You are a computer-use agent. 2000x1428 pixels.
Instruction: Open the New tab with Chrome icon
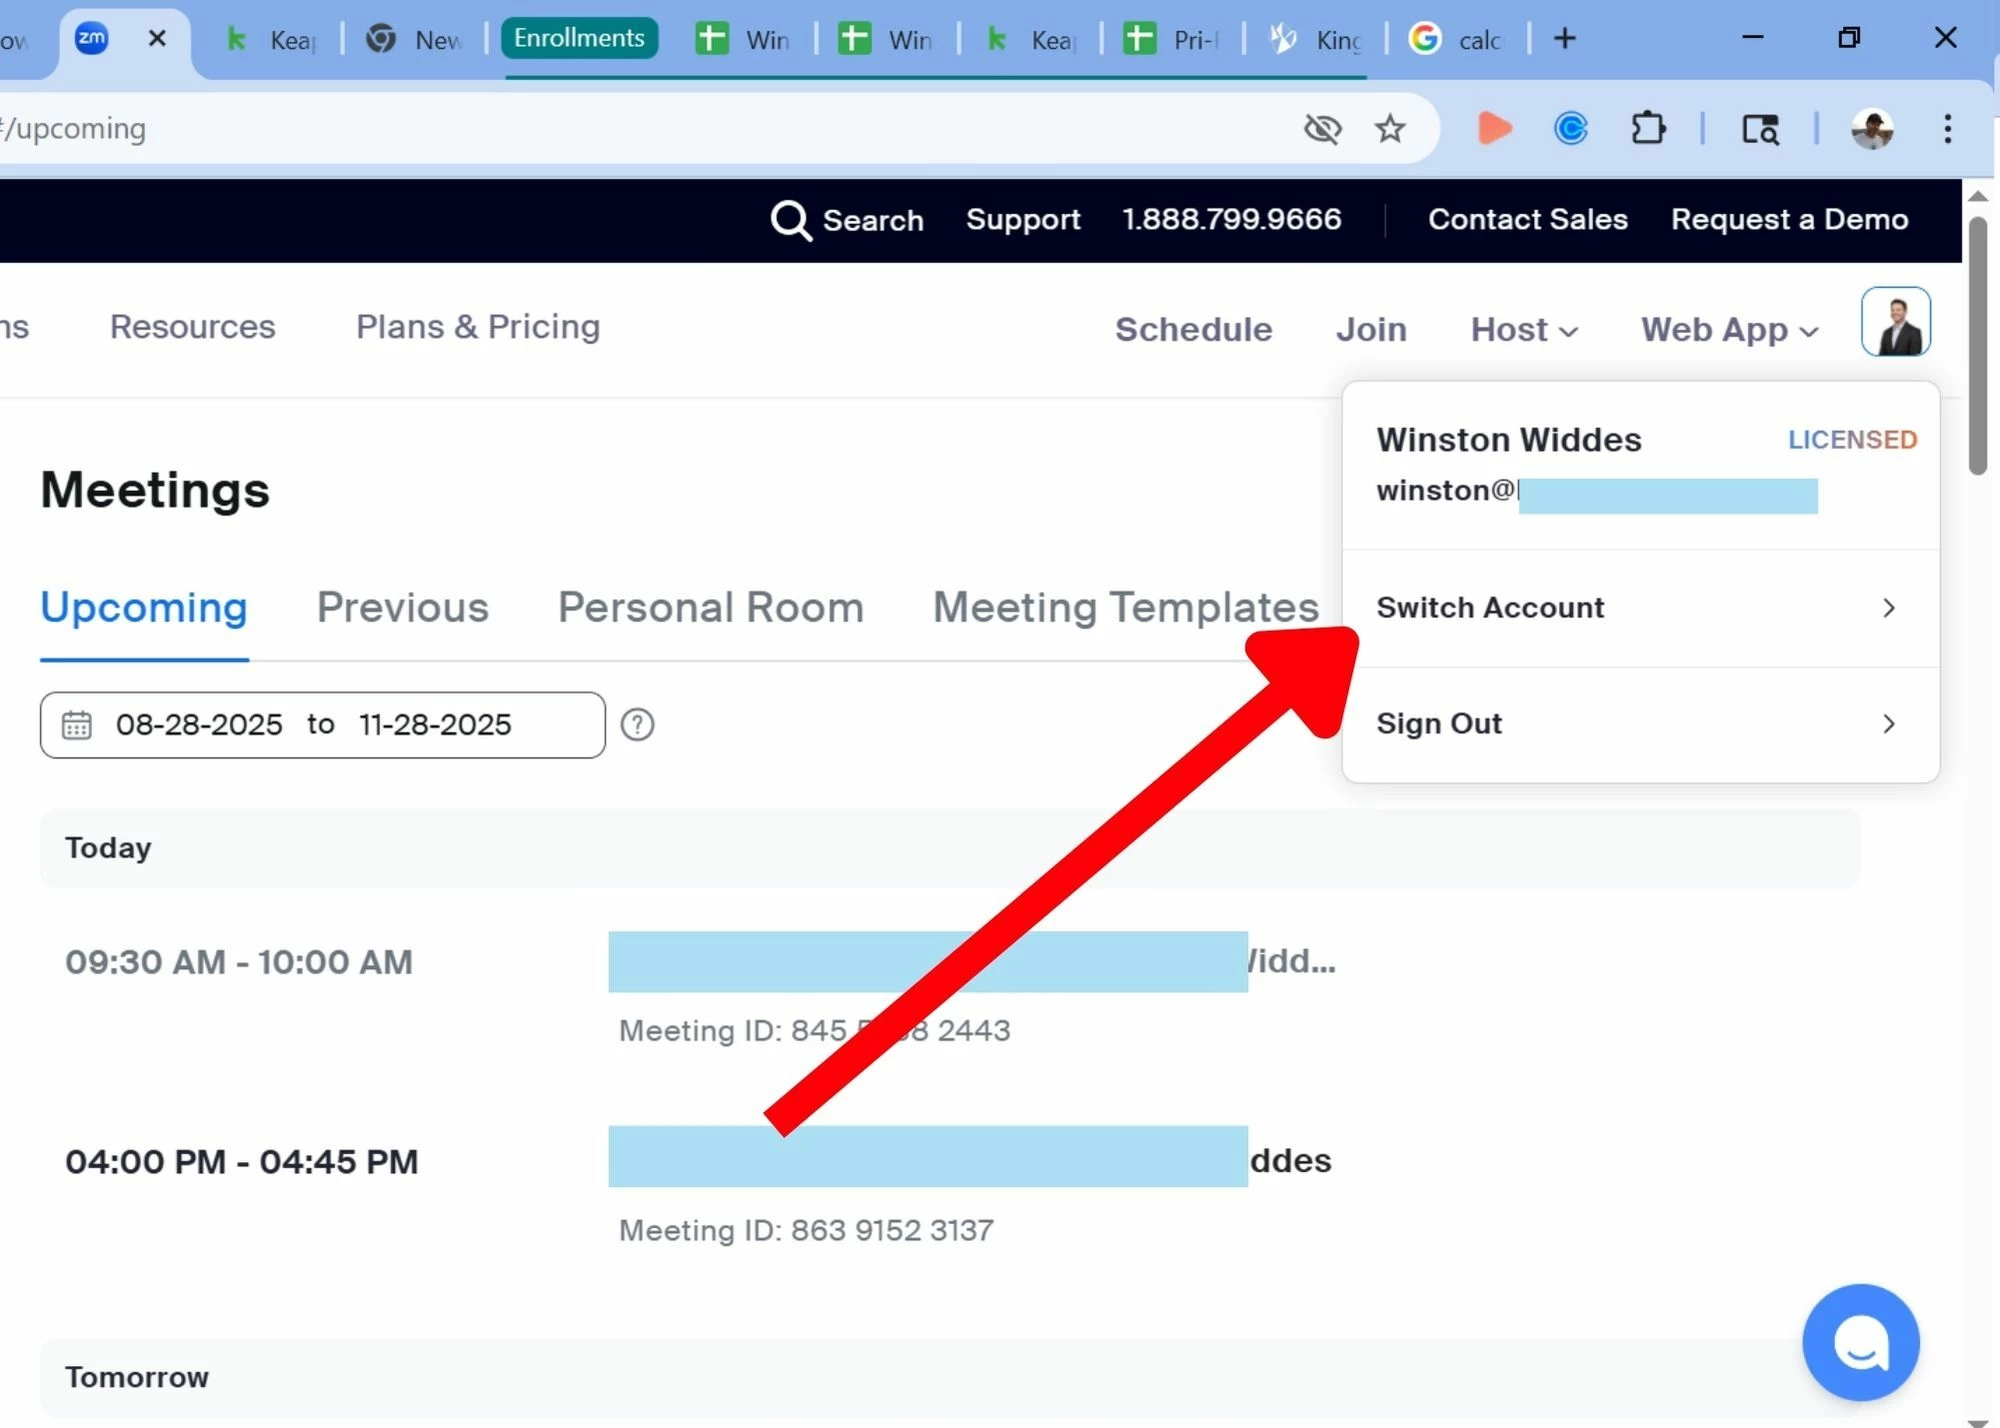pos(413,40)
